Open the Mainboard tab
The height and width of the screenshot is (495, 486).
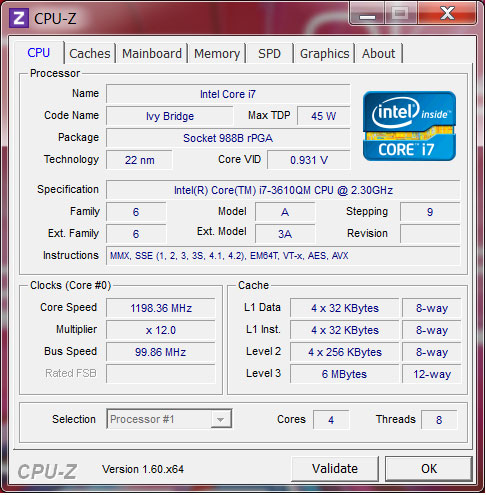click(152, 54)
